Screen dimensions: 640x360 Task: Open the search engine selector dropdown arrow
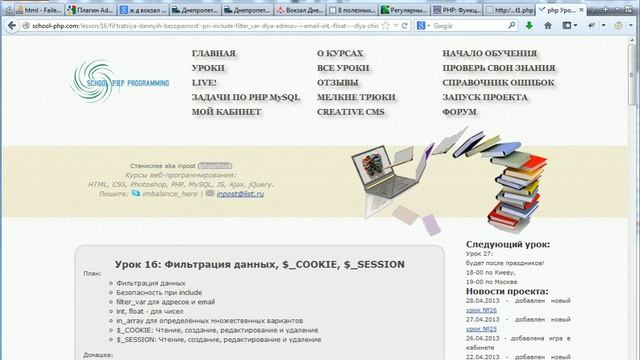(x=429, y=26)
